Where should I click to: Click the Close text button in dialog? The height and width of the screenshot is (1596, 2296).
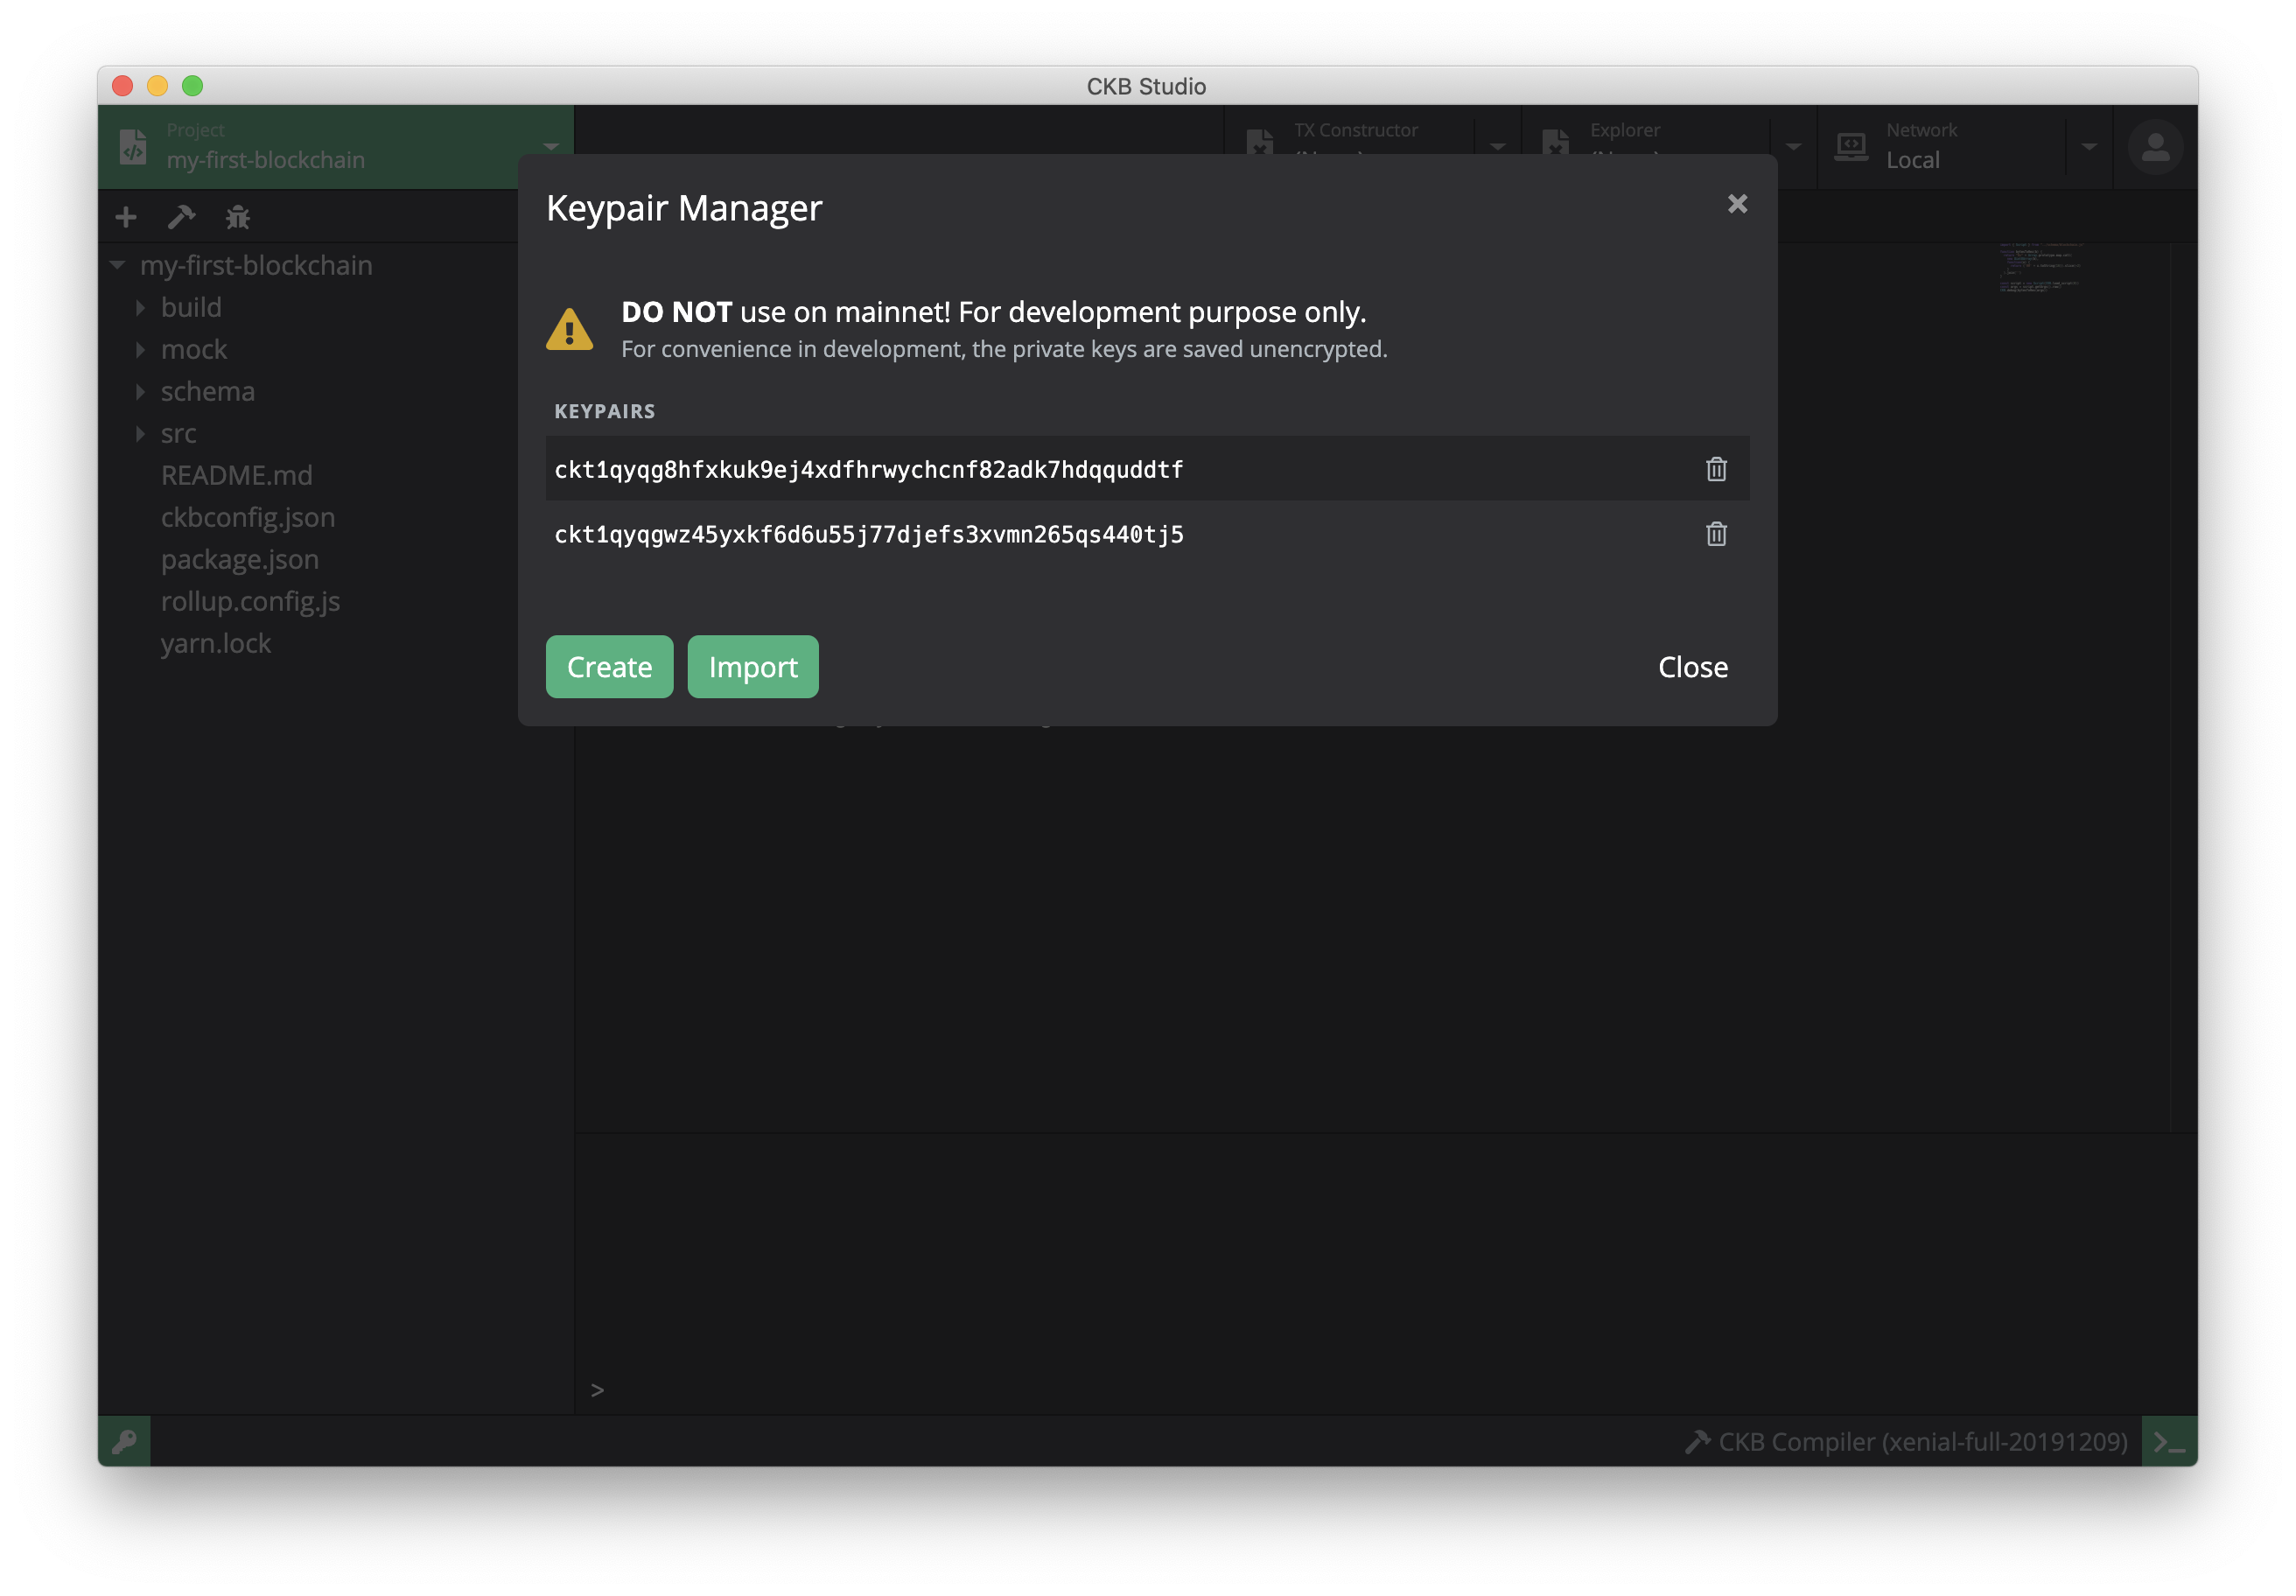[x=1692, y=667]
